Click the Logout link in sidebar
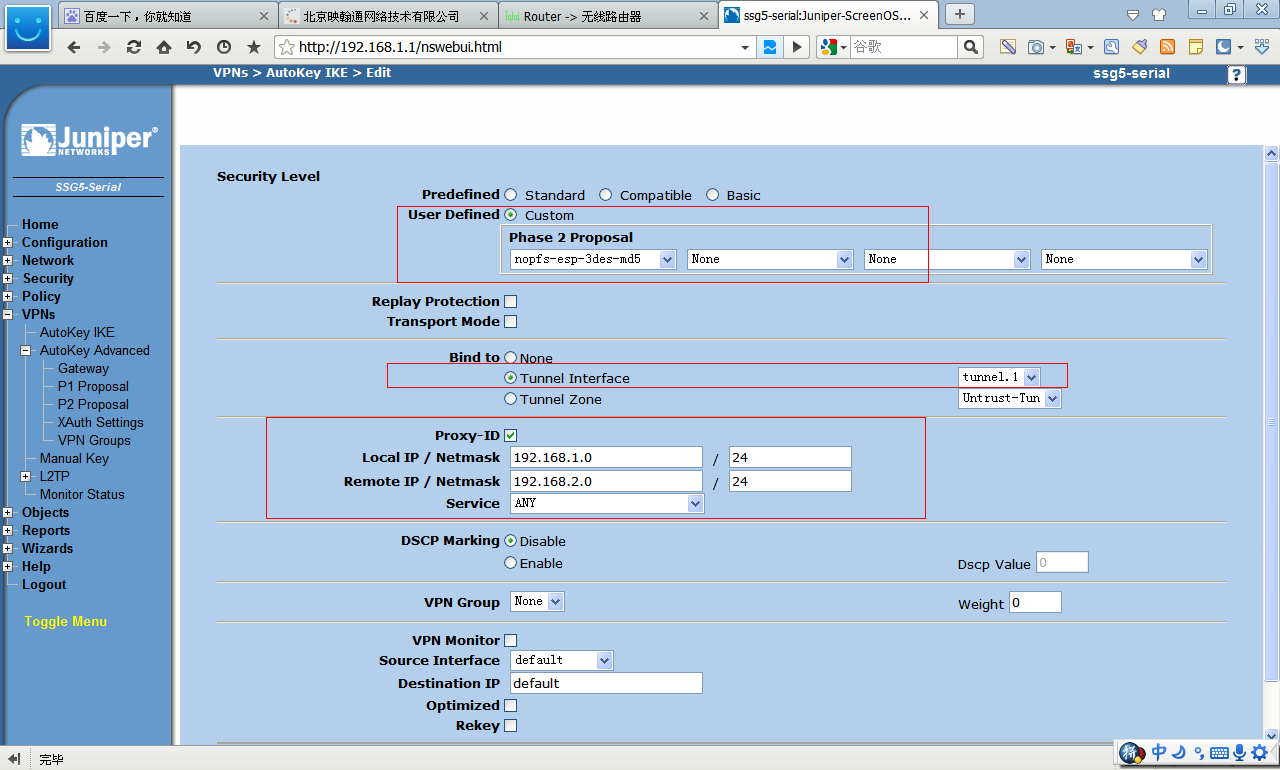 (x=44, y=585)
